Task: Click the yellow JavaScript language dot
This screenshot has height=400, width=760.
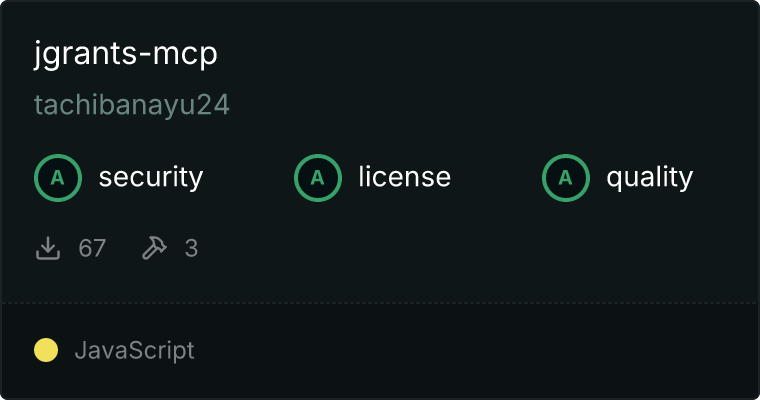Action: 46,350
